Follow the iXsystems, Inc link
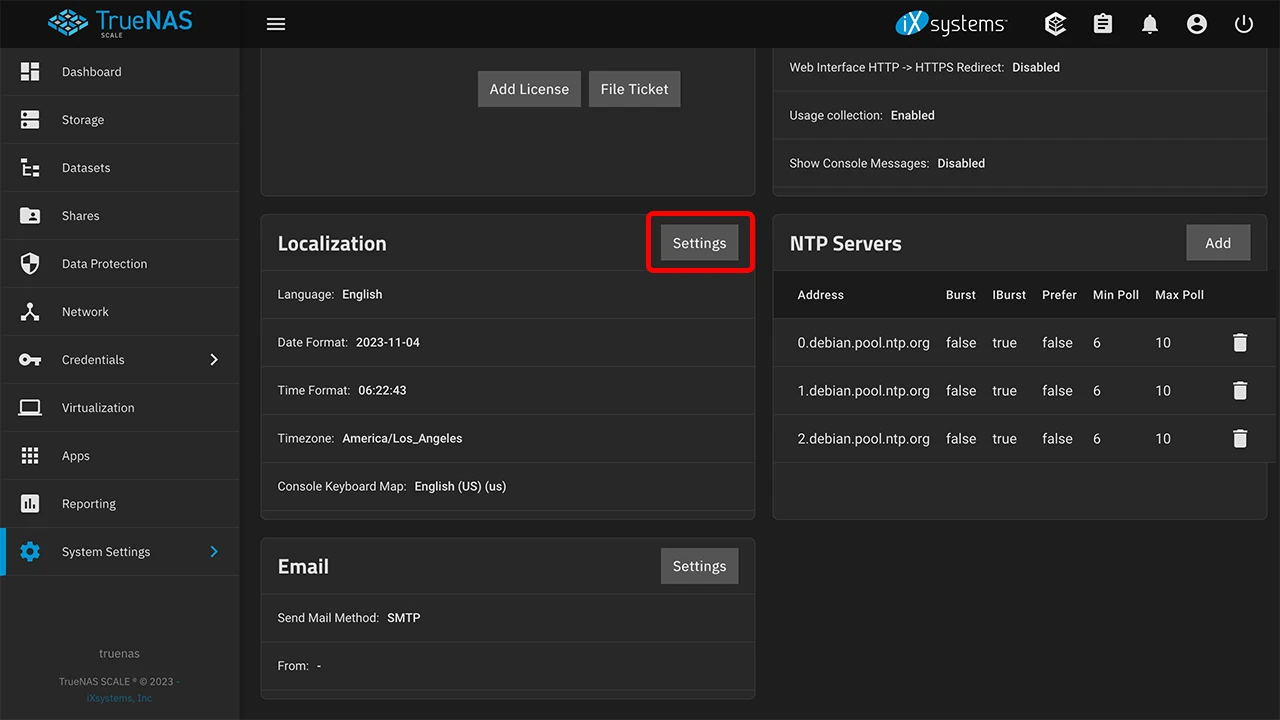The height and width of the screenshot is (720, 1280). (x=119, y=698)
